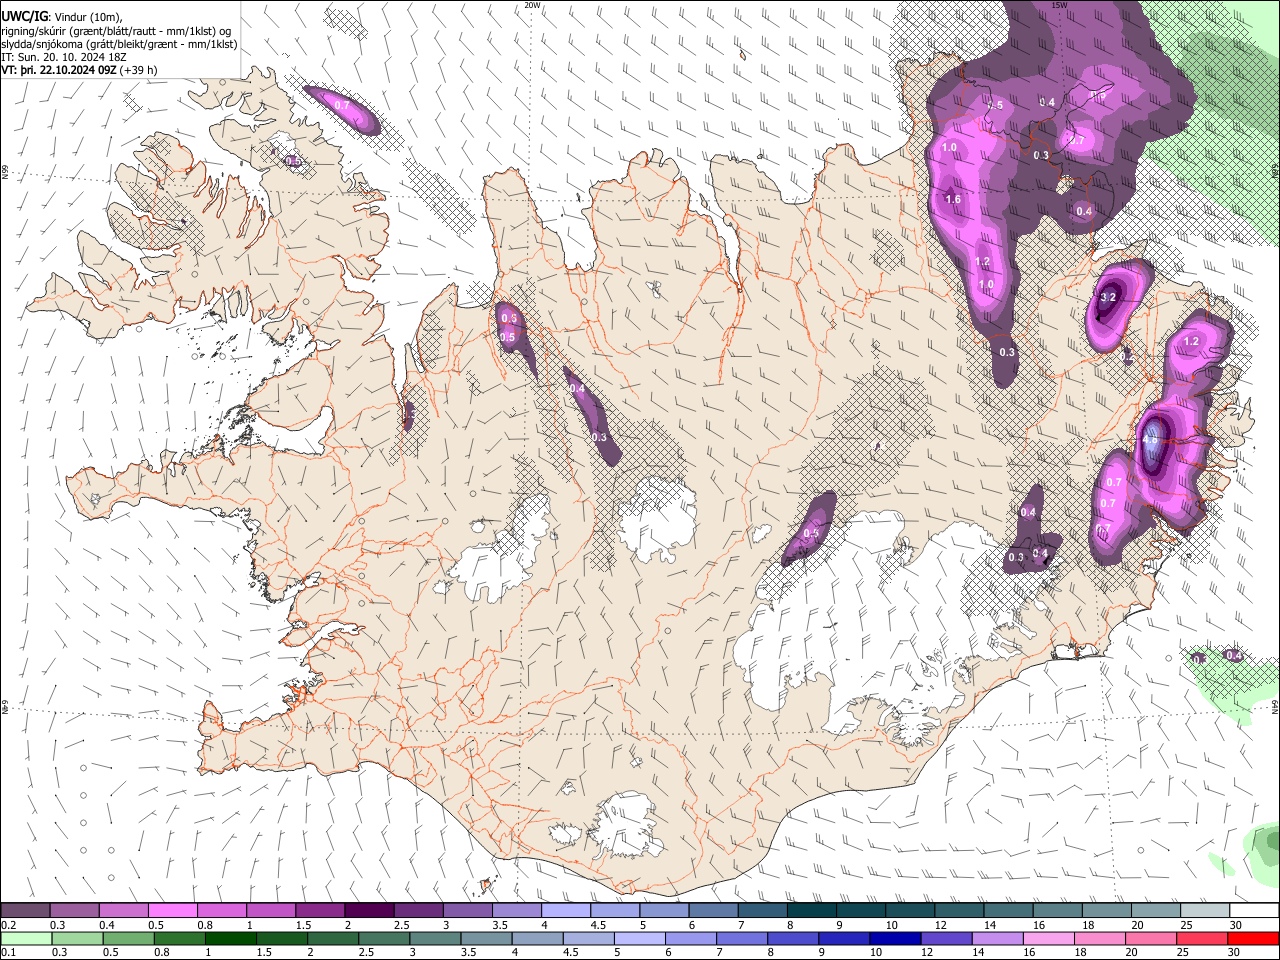Click the '1.6' snowfall value on the map
The height and width of the screenshot is (960, 1280).
tap(953, 200)
